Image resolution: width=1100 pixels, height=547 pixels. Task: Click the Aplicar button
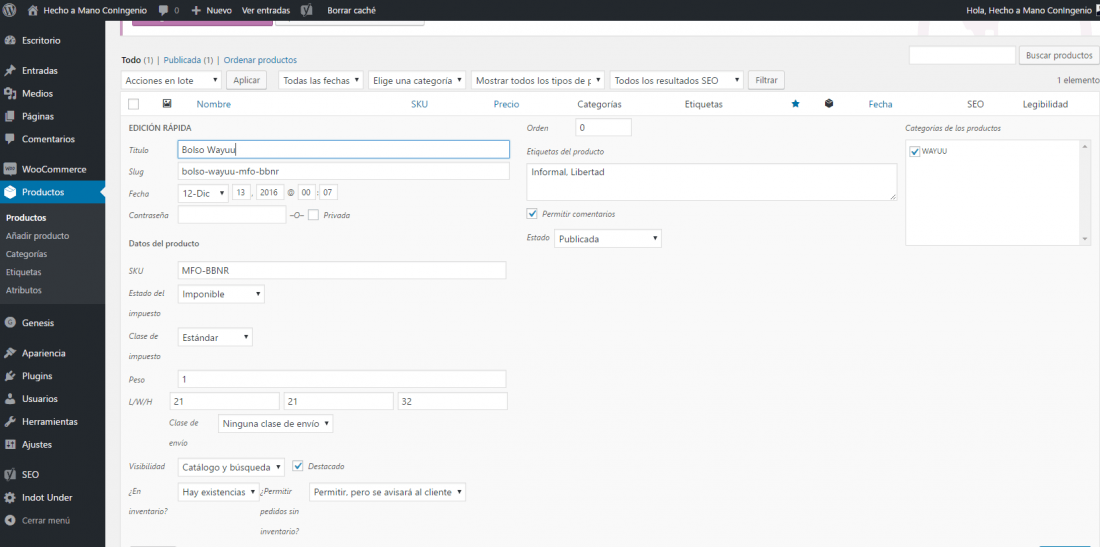click(246, 81)
